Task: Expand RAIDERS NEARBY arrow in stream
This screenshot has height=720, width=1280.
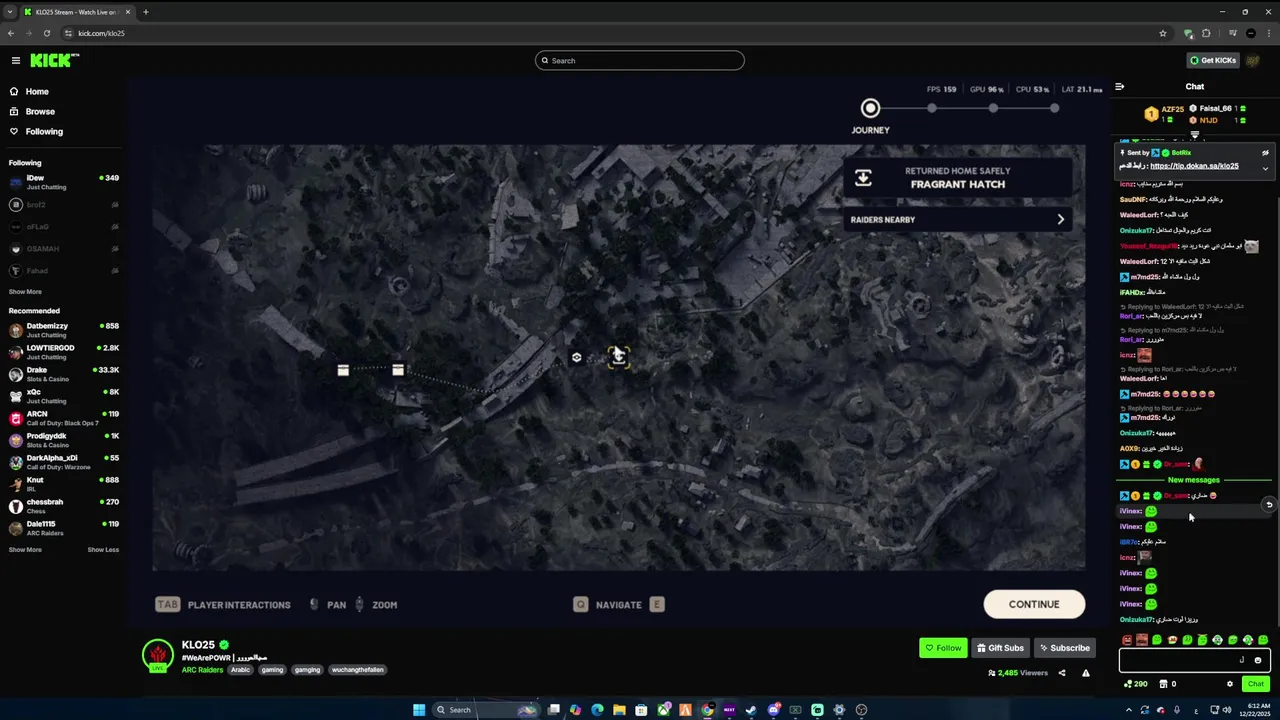Action: click(x=1061, y=220)
